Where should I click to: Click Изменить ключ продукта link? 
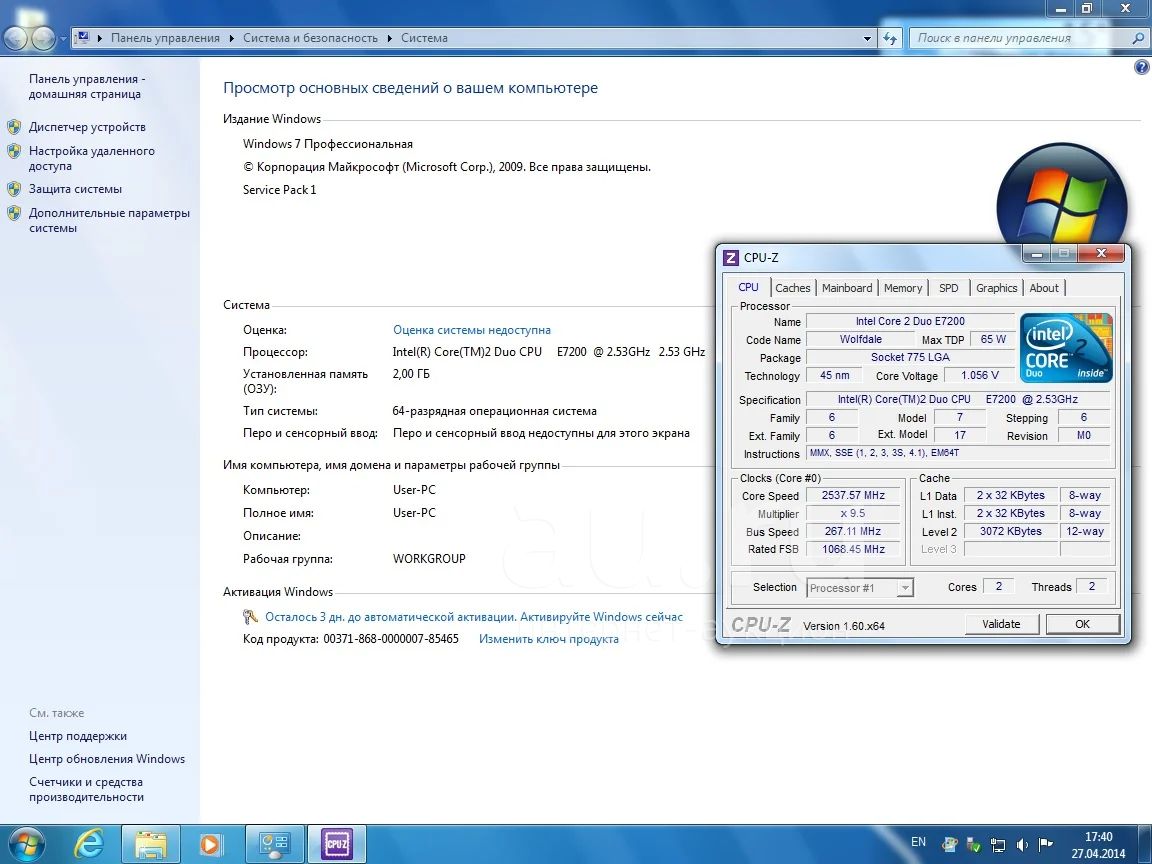tap(549, 639)
